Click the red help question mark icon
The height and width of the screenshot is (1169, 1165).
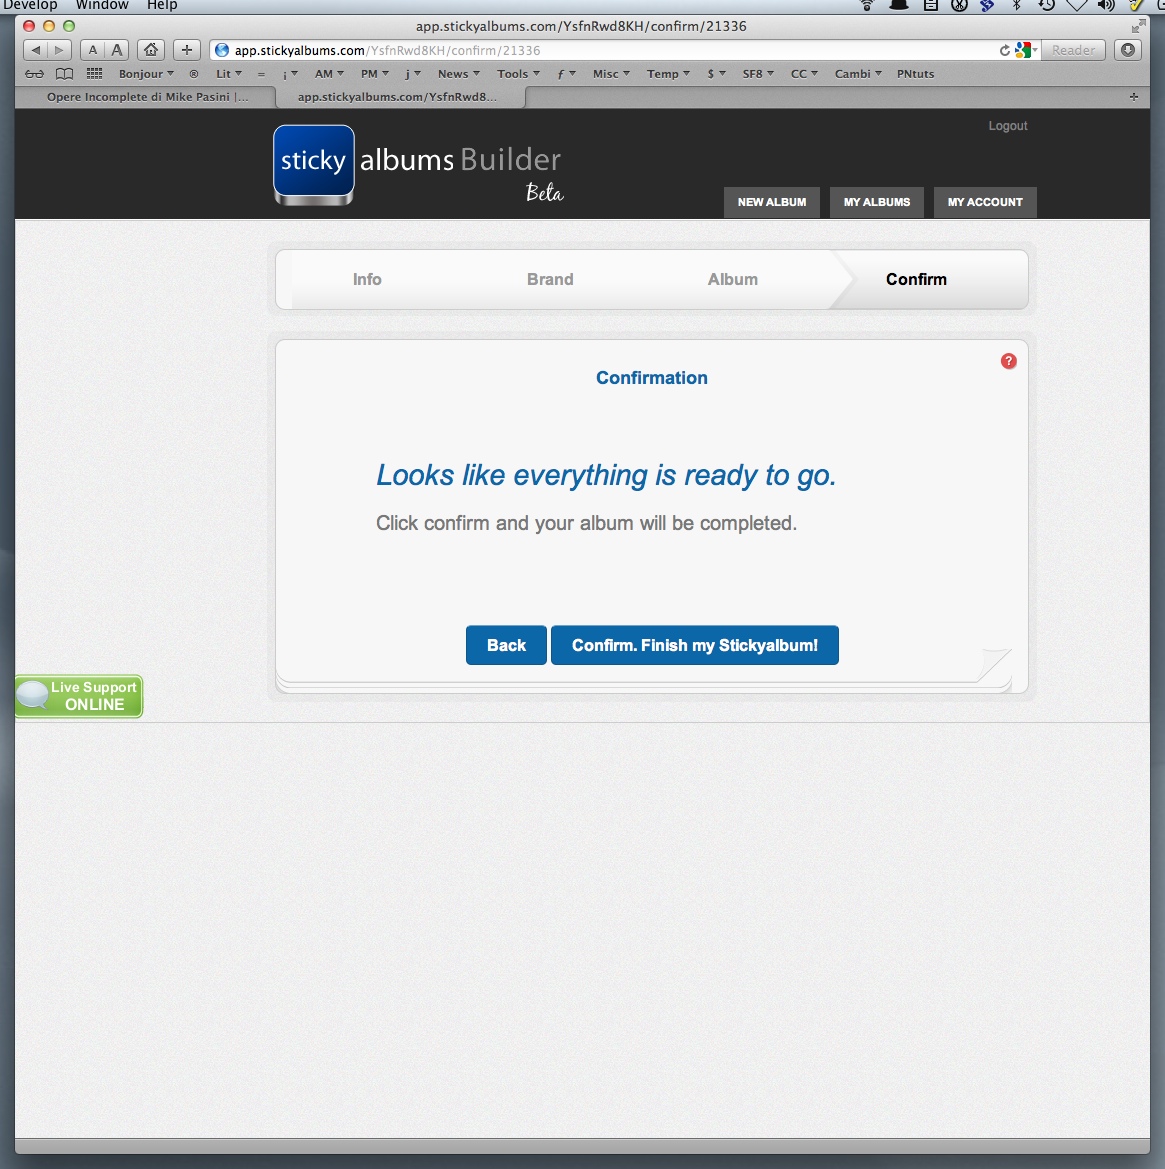pyautogui.click(x=1008, y=361)
